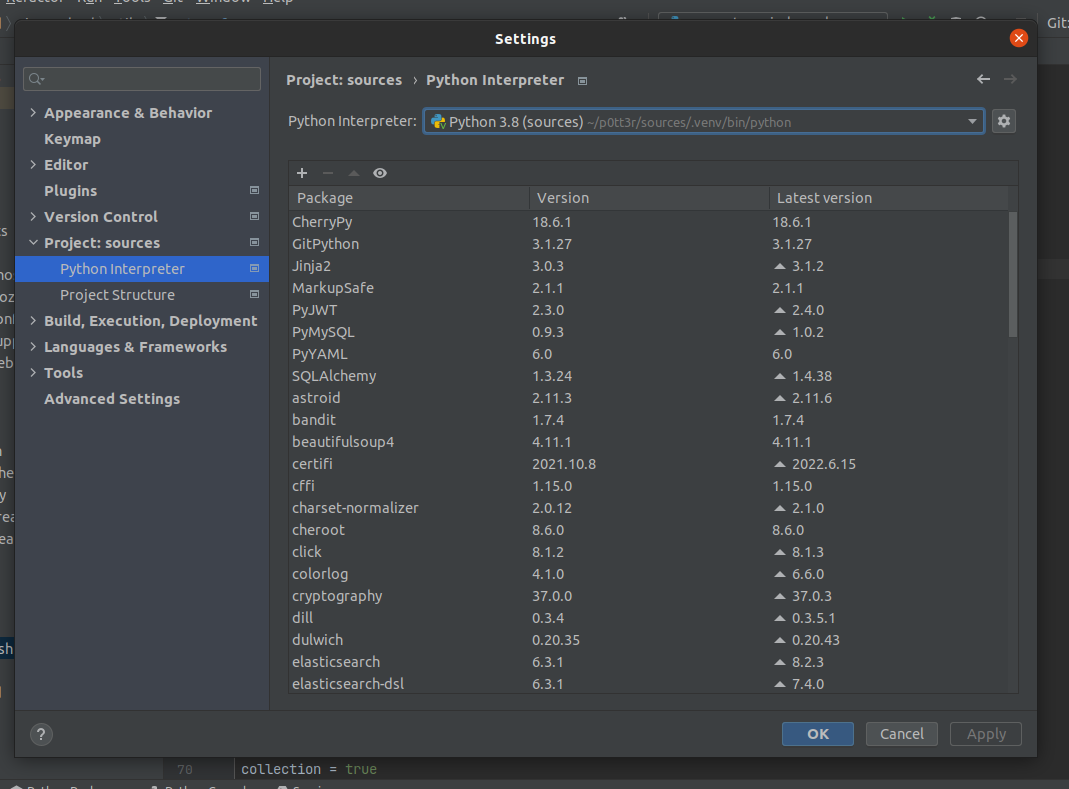Click the Apply button

986,734
